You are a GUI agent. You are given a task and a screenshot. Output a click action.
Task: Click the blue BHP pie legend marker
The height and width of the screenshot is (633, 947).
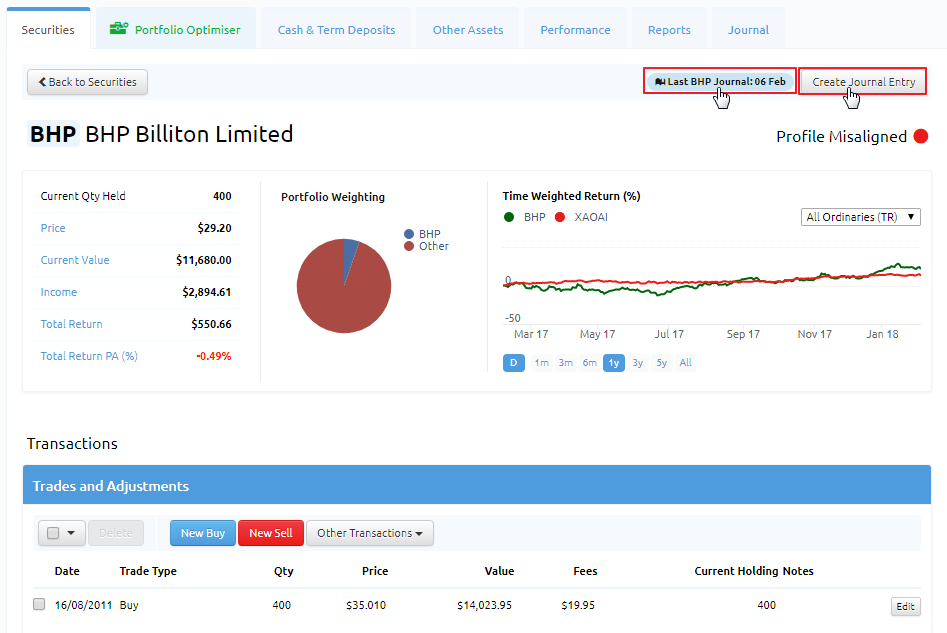409,234
